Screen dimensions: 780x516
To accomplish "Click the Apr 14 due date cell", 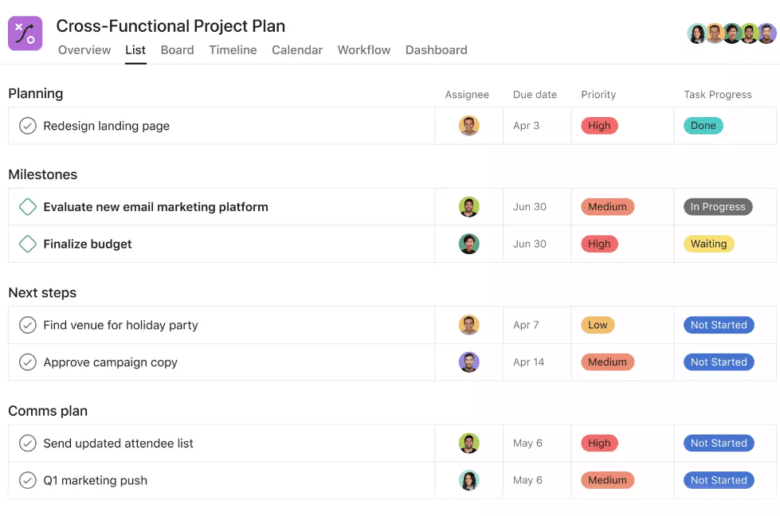I will click(x=528, y=362).
